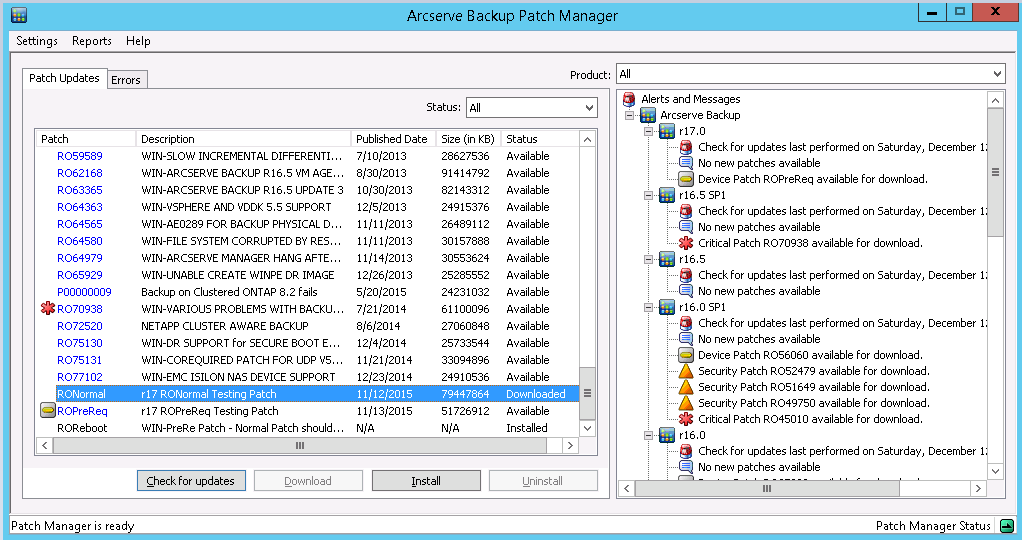Collapse the Arcserve Backup tree node
The image size is (1022, 540).
click(629, 115)
